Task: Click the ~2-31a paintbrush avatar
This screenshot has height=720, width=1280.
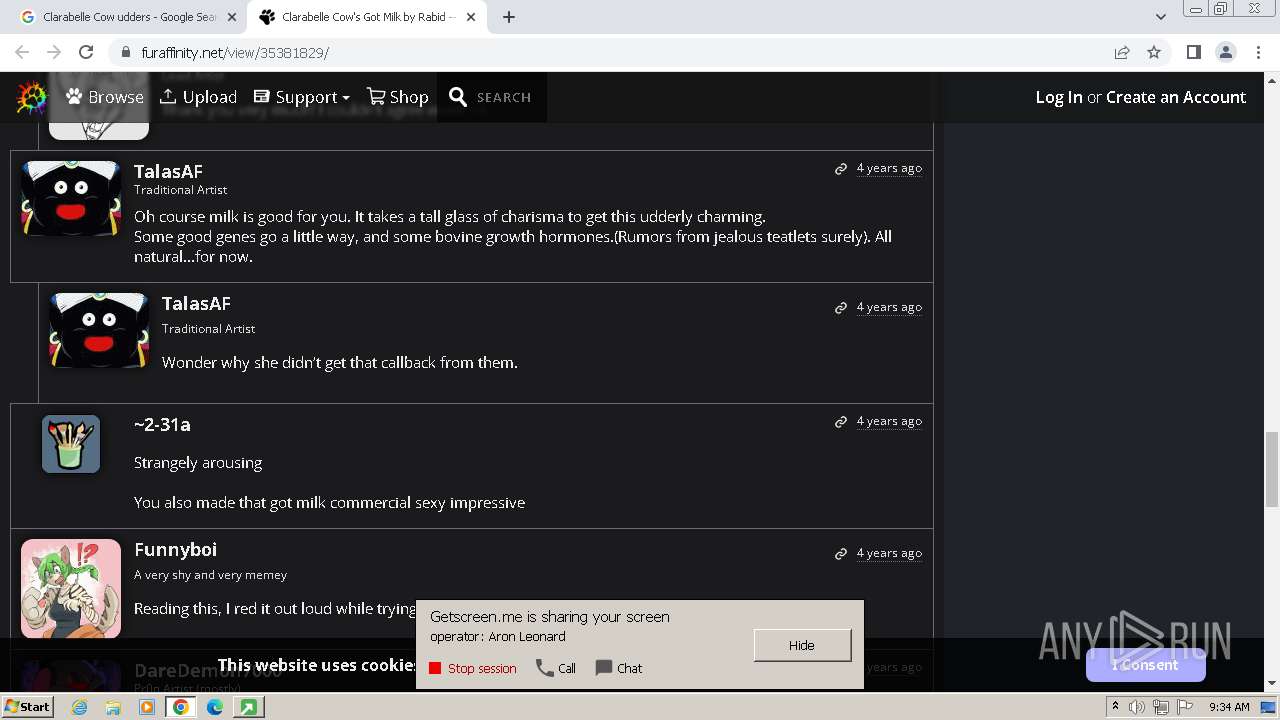Action: (x=71, y=444)
